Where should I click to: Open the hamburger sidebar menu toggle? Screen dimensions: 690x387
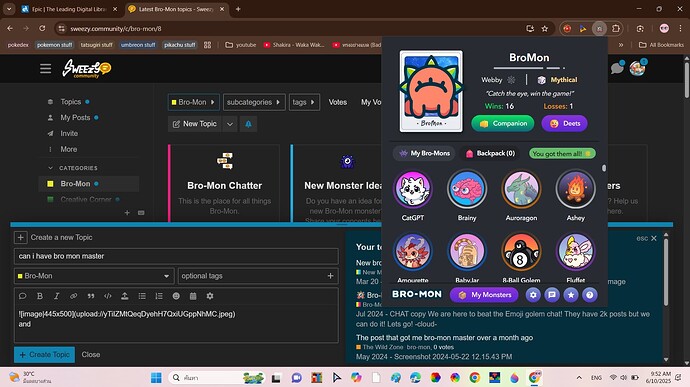coord(45,69)
